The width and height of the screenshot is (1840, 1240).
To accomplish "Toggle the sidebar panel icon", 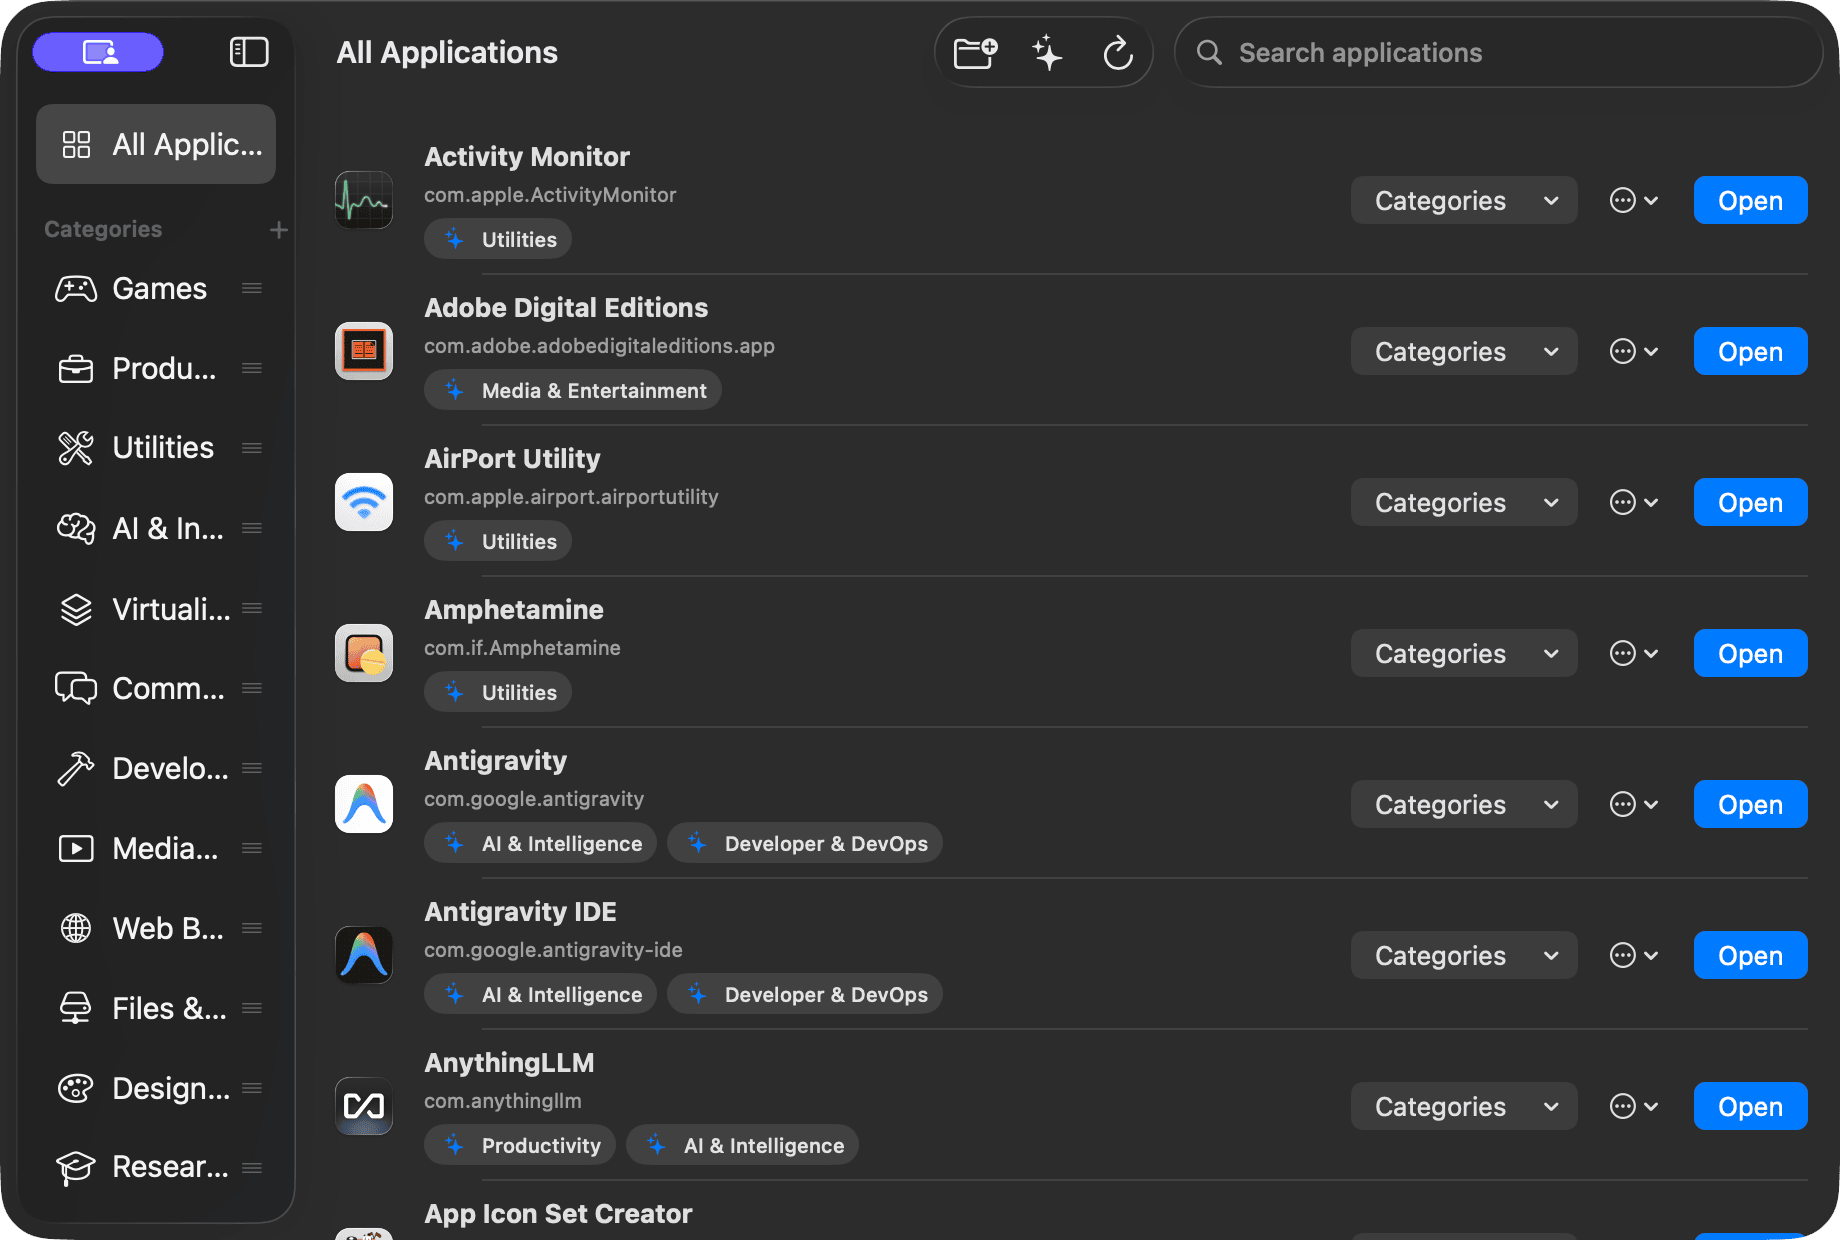I will [x=249, y=52].
